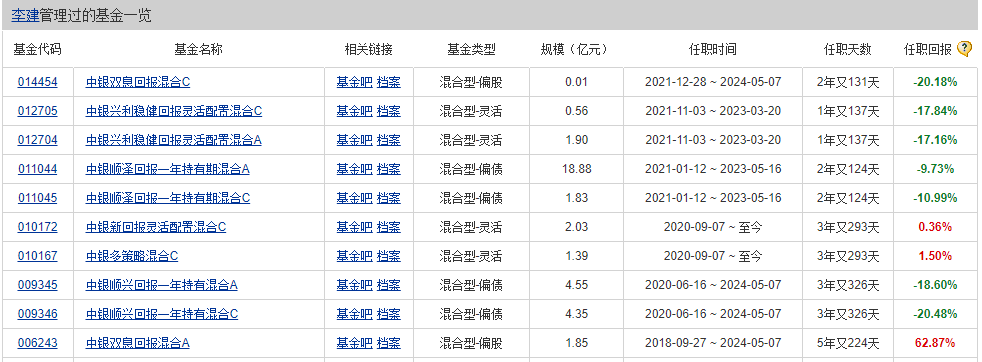982x362 pixels.
Task: Open 档案 for fund 009345
Action: click(388, 285)
